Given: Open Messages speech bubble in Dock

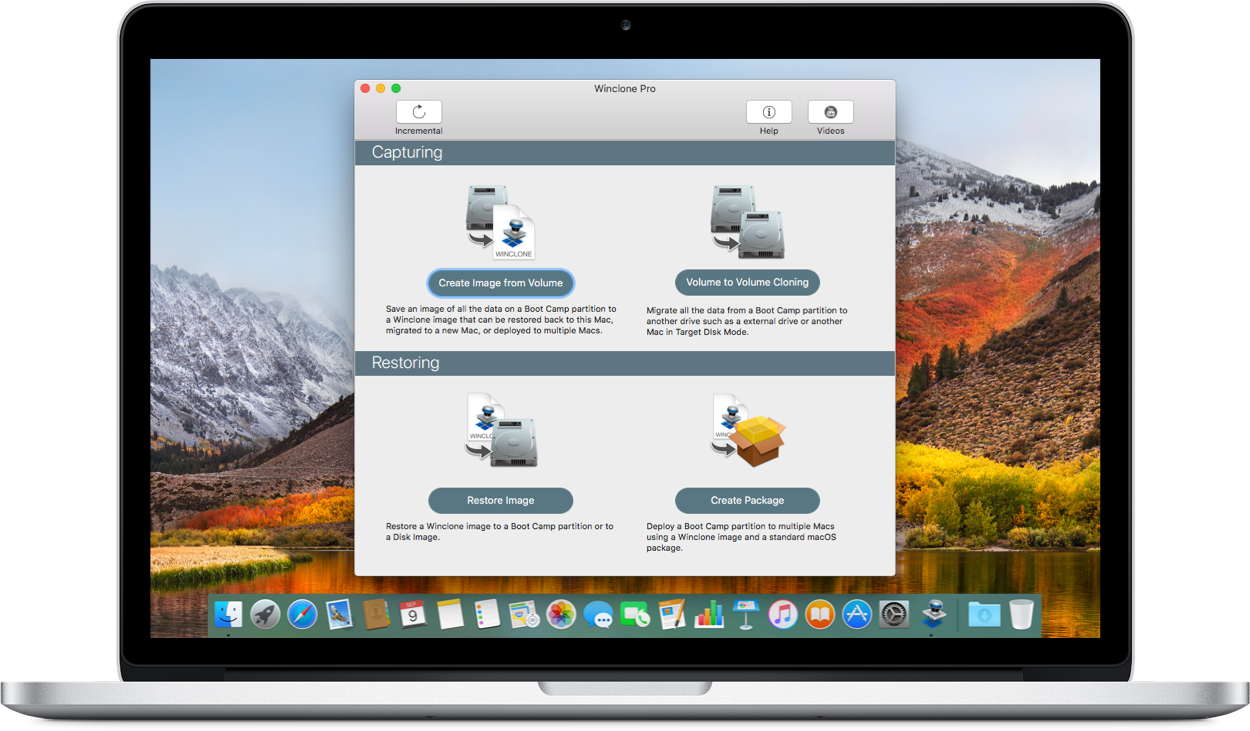Looking at the screenshot, I should tap(598, 614).
